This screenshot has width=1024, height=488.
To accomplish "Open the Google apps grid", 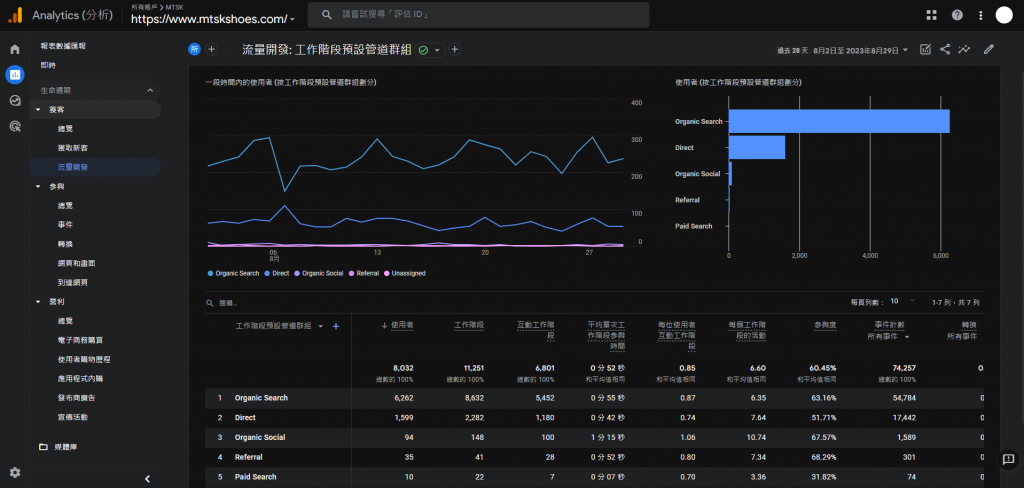I will (x=931, y=15).
